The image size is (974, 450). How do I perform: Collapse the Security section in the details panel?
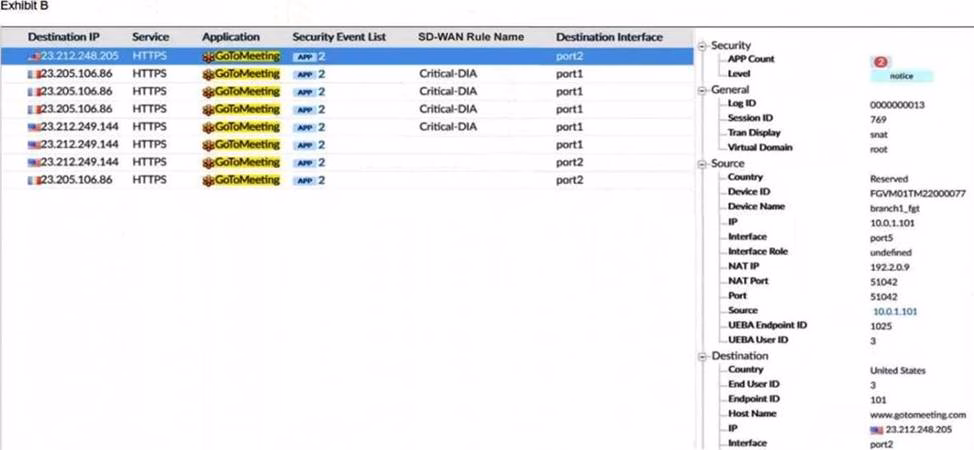pyautogui.click(x=703, y=46)
